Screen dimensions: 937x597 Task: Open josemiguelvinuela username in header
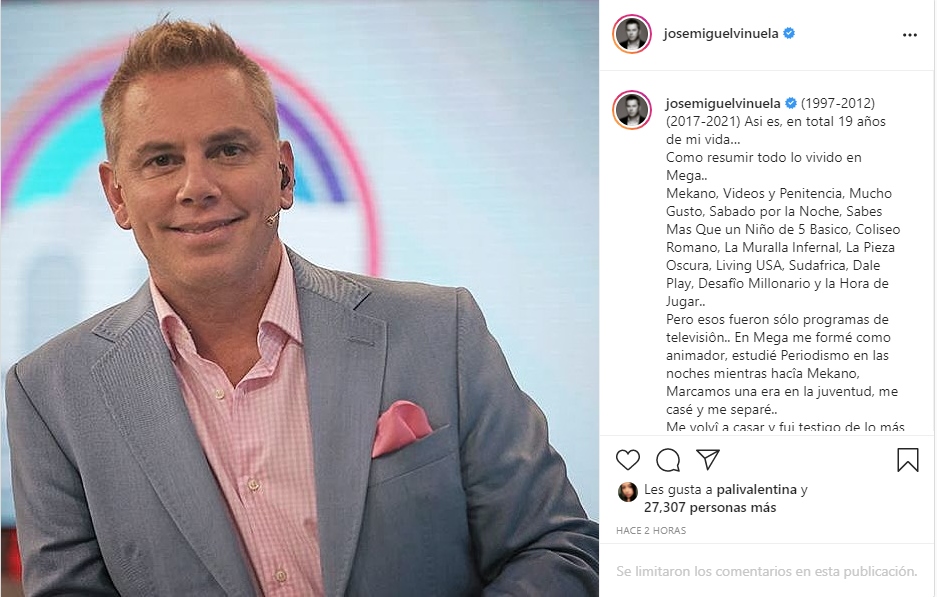(x=721, y=33)
